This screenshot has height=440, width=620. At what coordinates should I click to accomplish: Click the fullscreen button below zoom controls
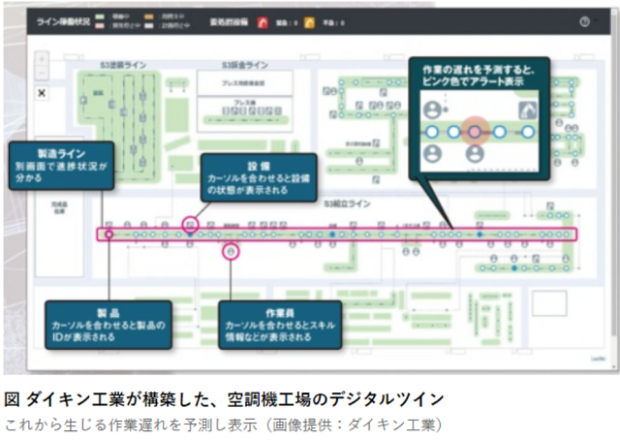(42, 93)
